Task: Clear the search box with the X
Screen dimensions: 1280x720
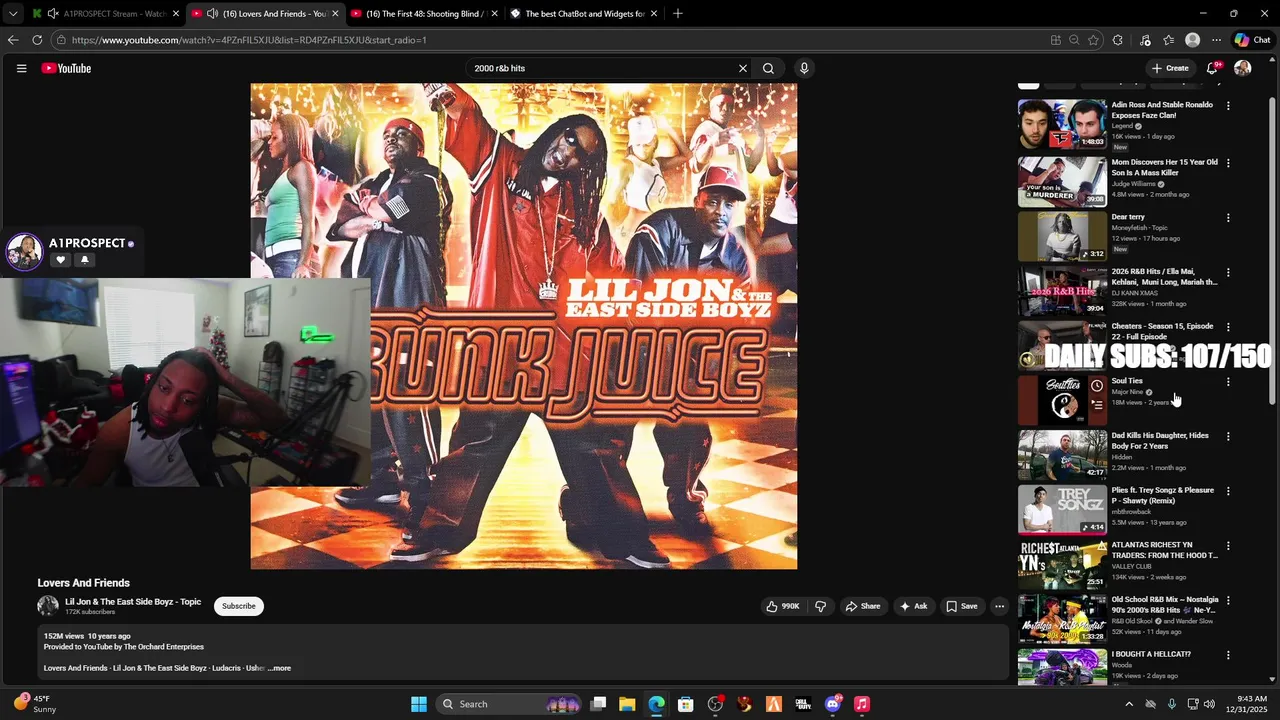Action: point(743,68)
